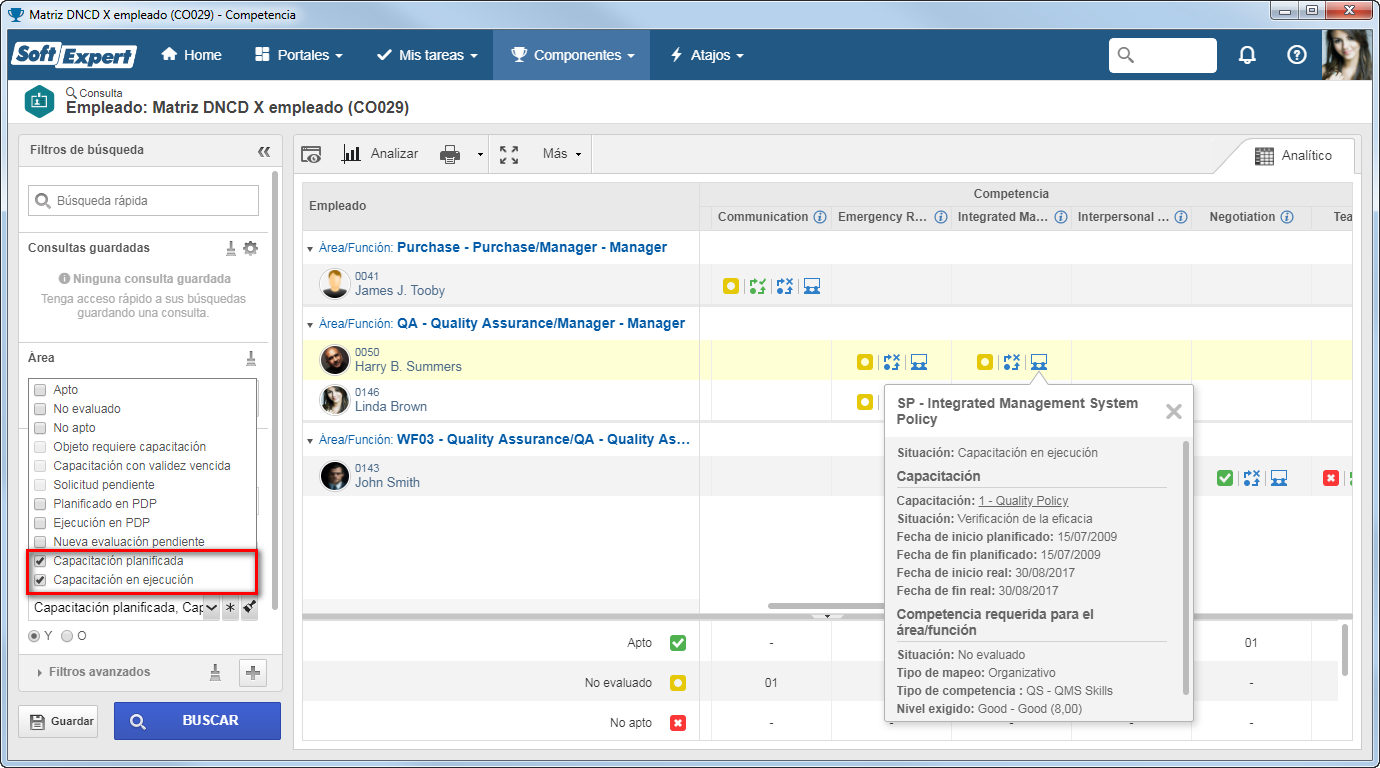This screenshot has width=1380, height=768.
Task: Uncheck Capacitación planificada checkbox
Action: (x=40, y=561)
